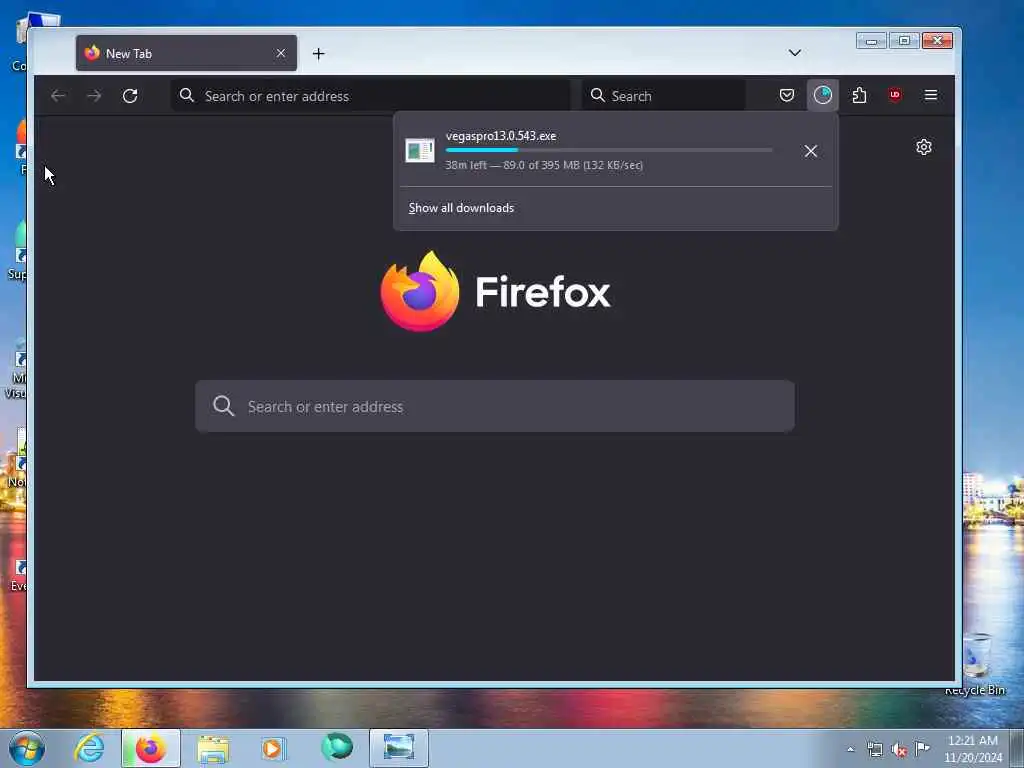The height and width of the screenshot is (768, 1024).
Task: Toggle the Downloads progress toolbar button
Action: click(x=823, y=95)
